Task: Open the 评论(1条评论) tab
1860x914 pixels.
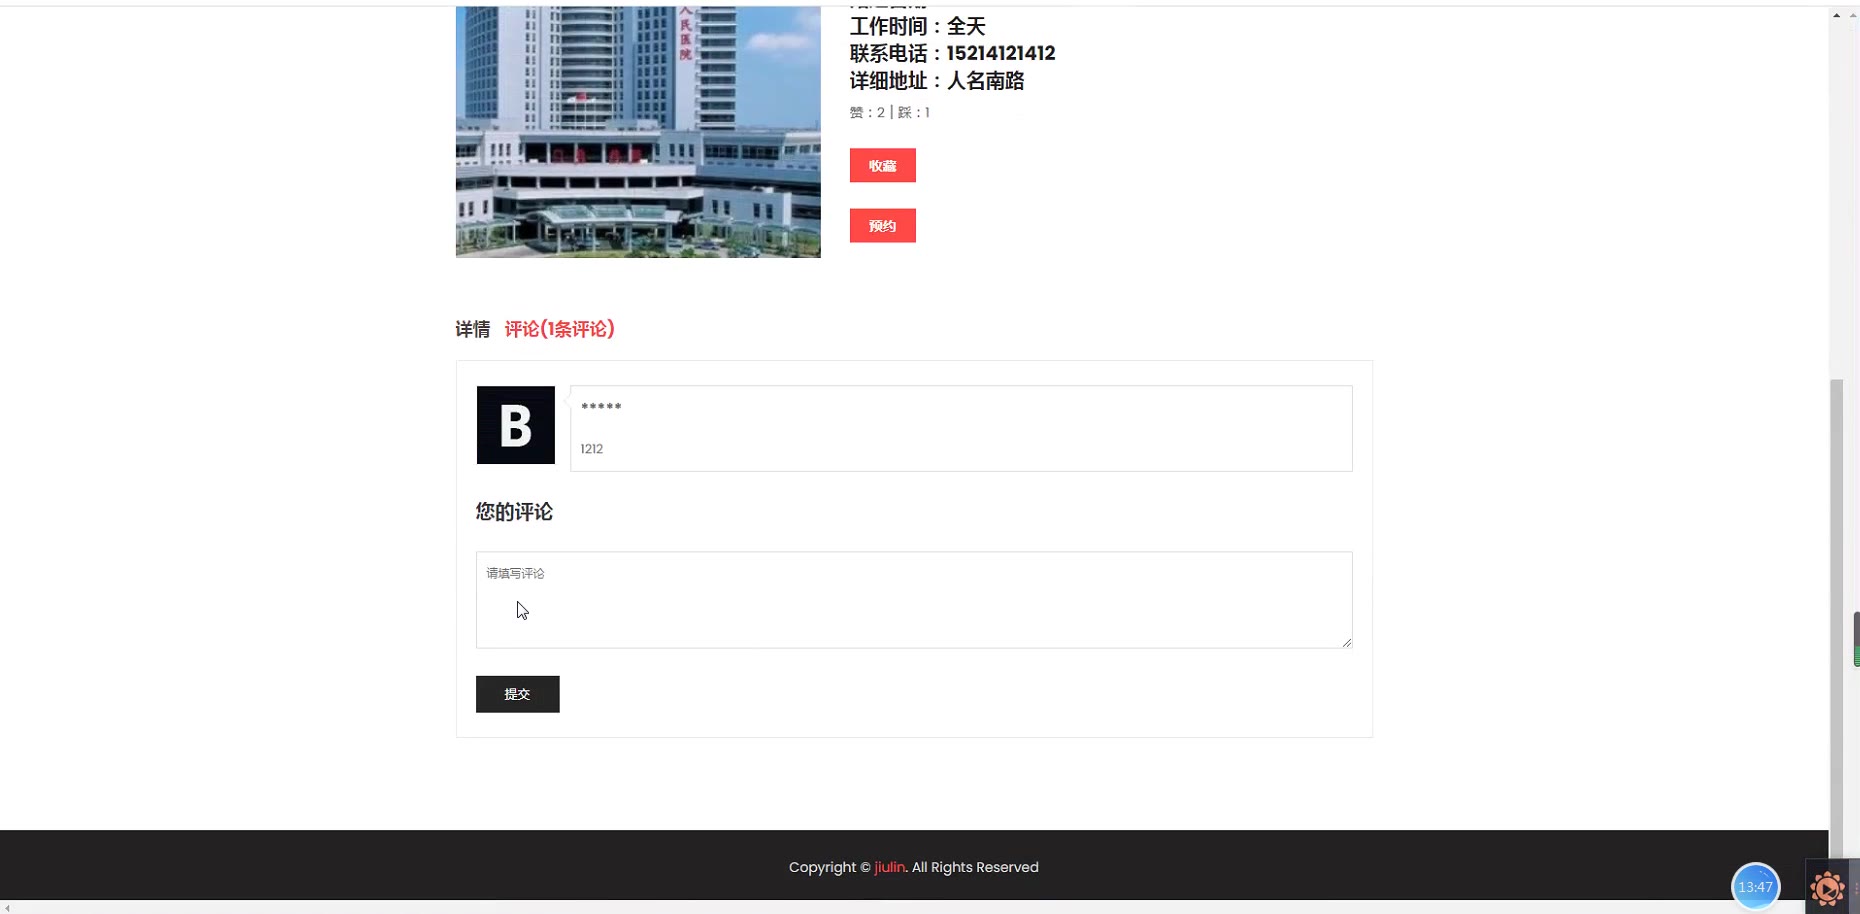Action: (559, 329)
